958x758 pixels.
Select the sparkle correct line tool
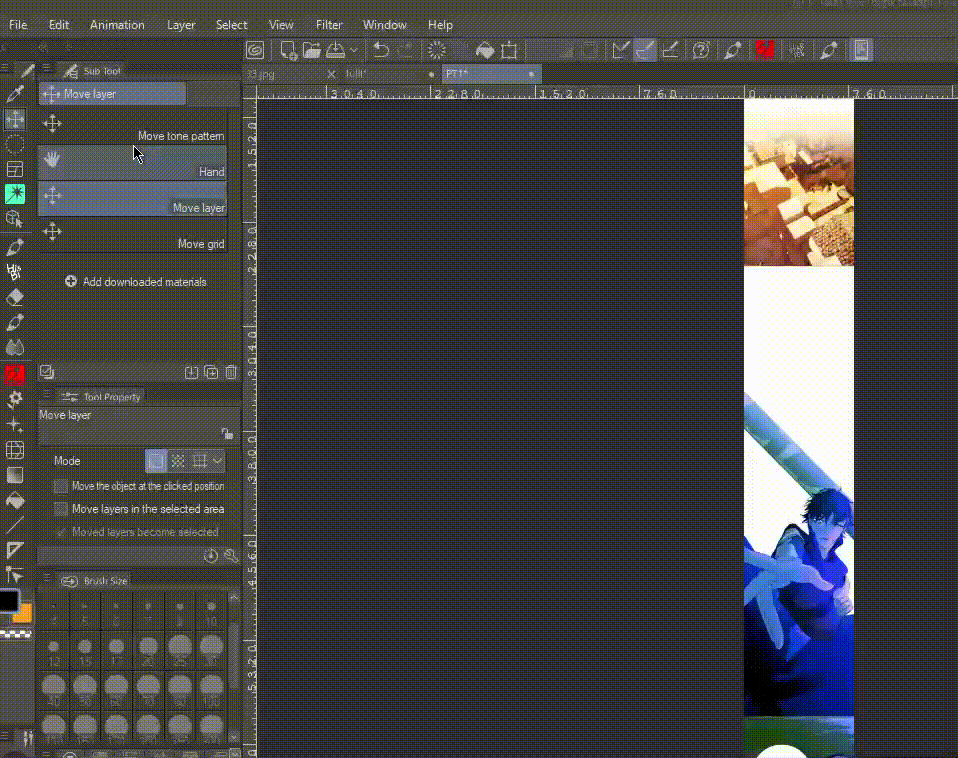[x=15, y=425]
